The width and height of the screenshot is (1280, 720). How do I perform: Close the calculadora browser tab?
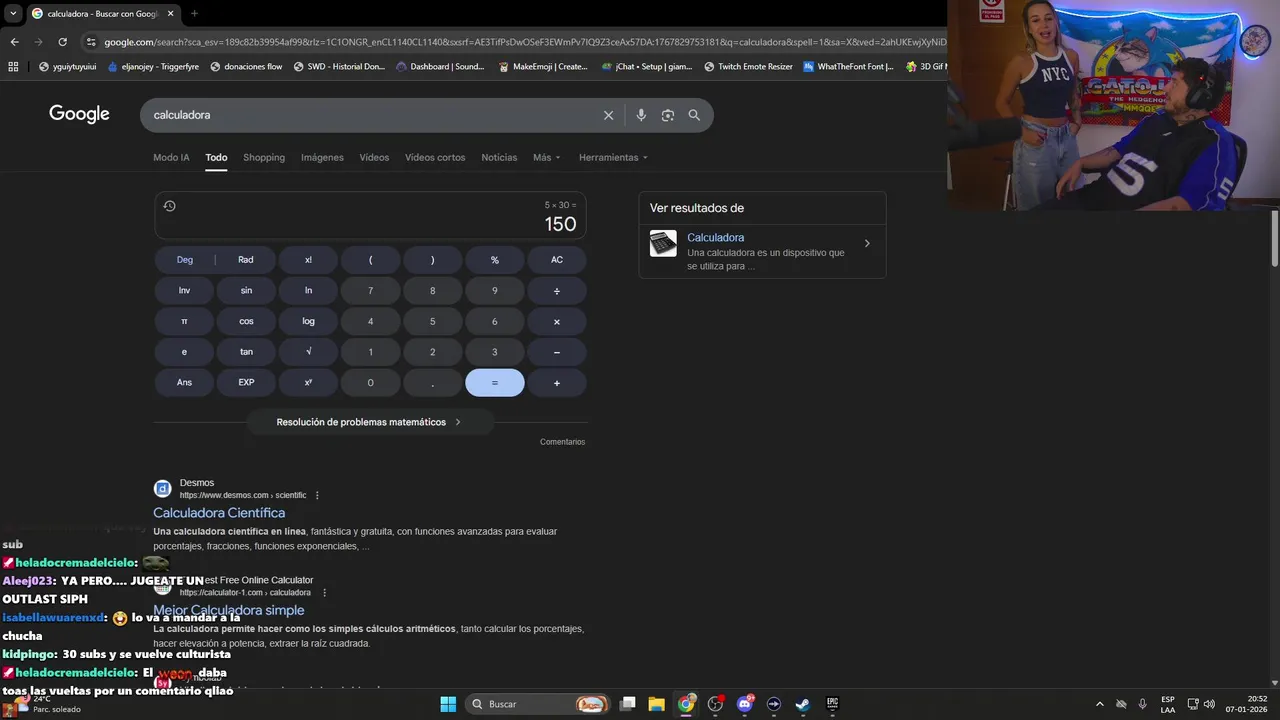[x=170, y=13]
